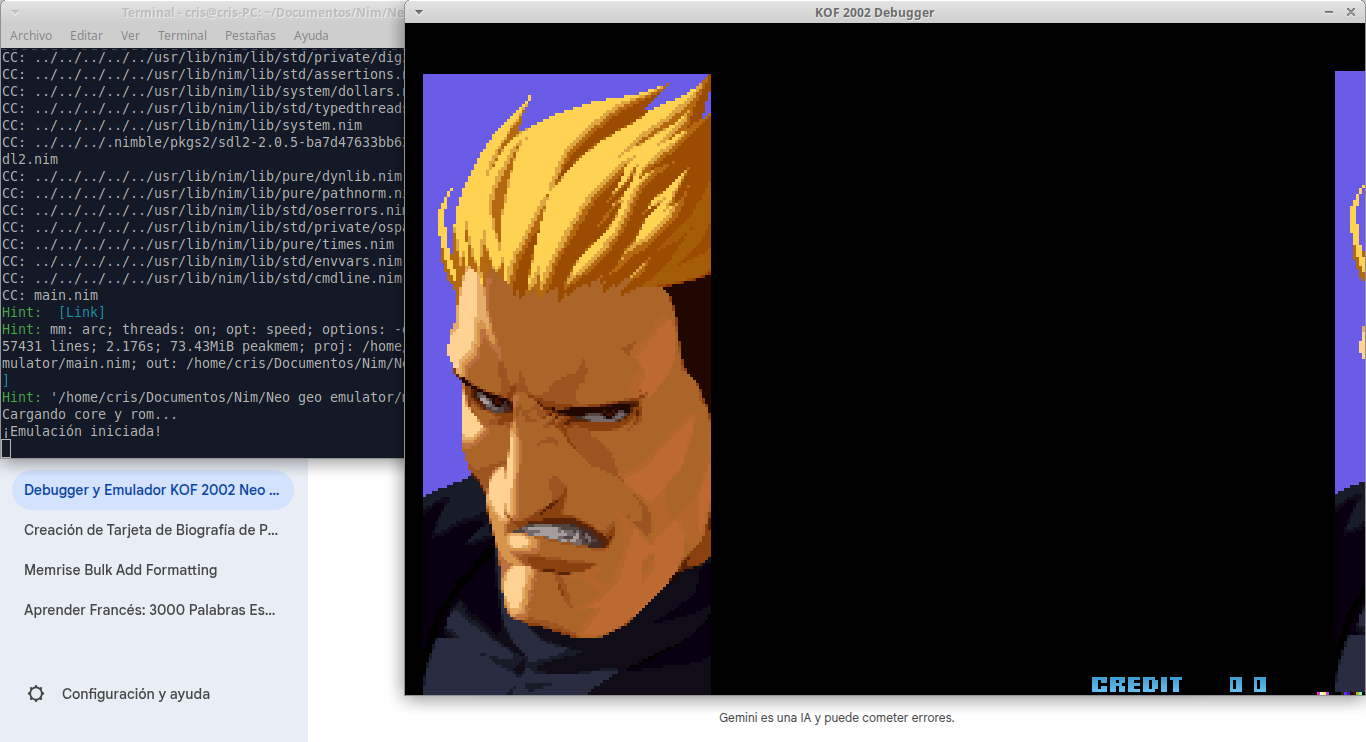
Task: Click the 'Hint: [Link]' line in Terminal
Action: click(x=53, y=312)
